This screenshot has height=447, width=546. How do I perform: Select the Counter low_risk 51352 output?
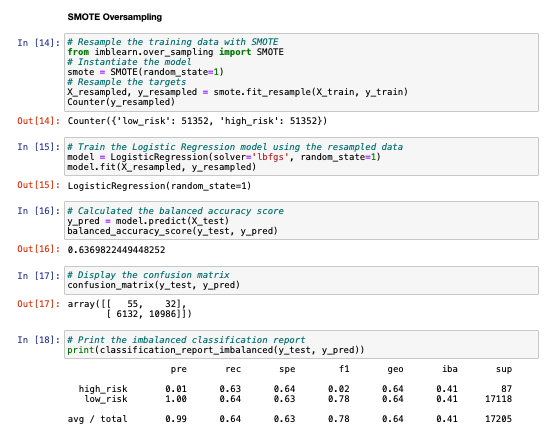click(x=197, y=121)
